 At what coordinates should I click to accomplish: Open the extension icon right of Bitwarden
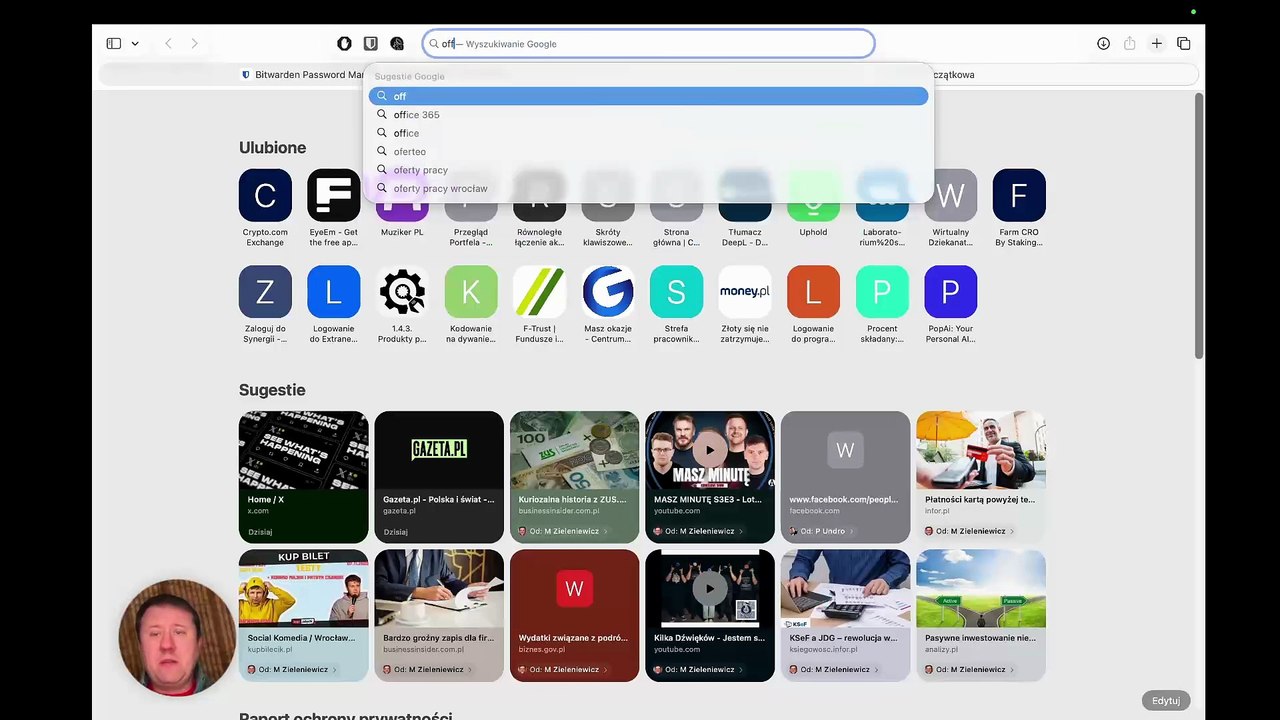point(397,44)
